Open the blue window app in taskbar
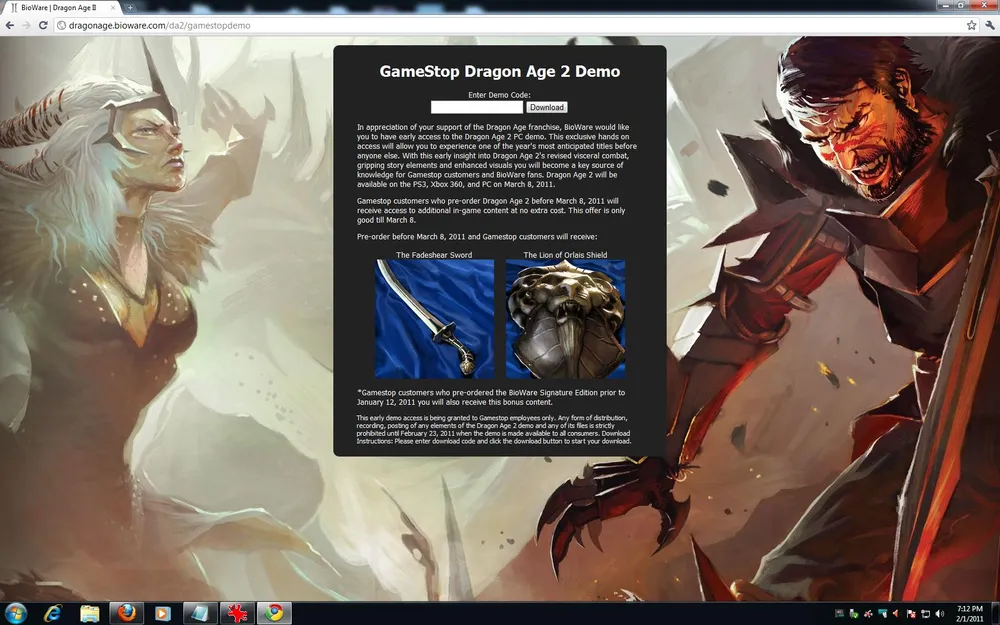The width and height of the screenshot is (1000, 625). pos(200,613)
